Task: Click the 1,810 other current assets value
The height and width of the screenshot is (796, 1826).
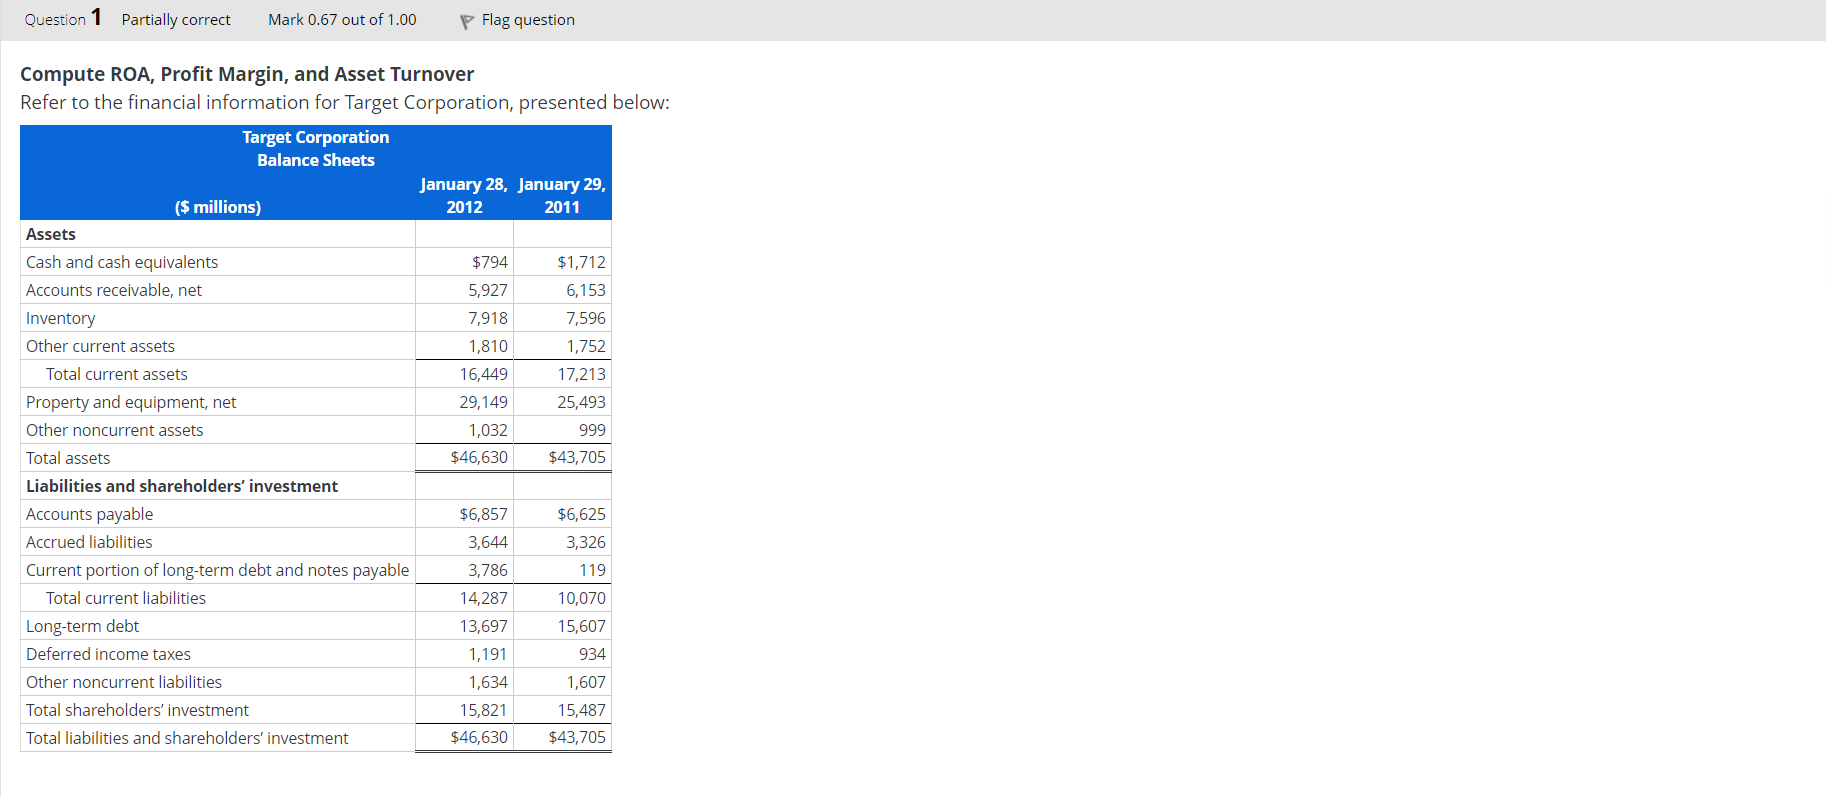Action: click(488, 346)
